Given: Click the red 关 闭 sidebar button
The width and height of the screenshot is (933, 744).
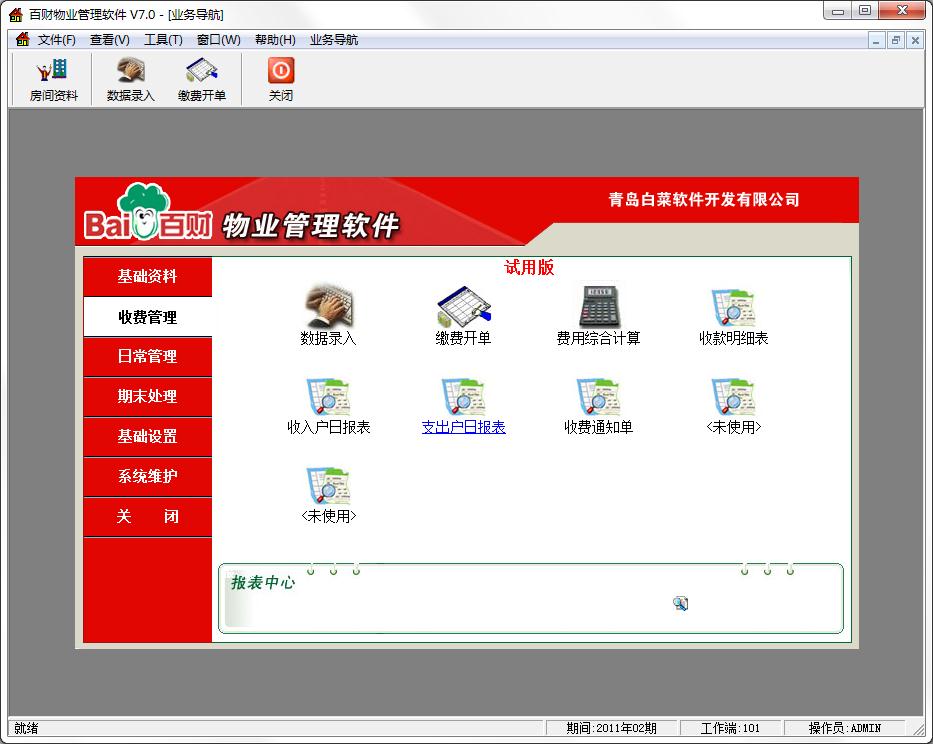Looking at the screenshot, I should point(148,516).
